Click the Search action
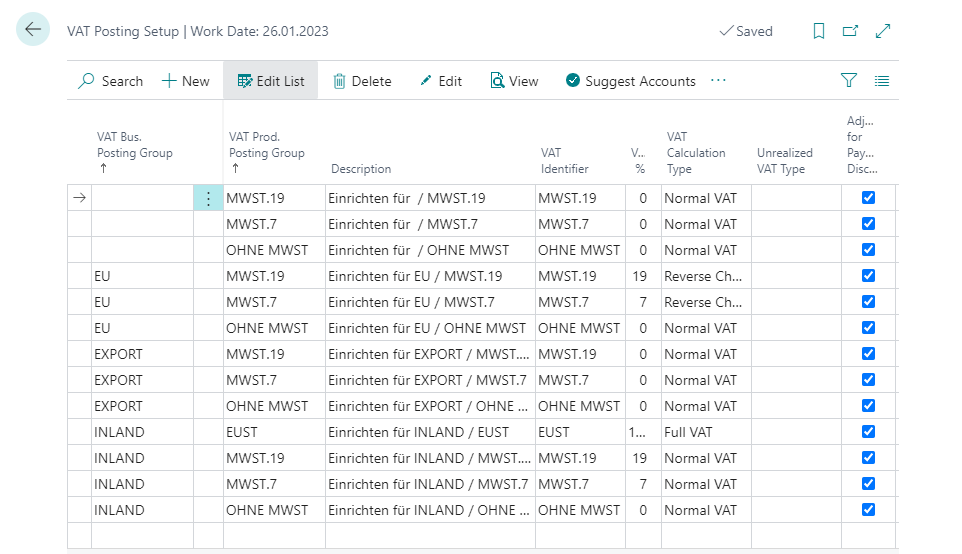This screenshot has height=554, width=962. coord(110,81)
